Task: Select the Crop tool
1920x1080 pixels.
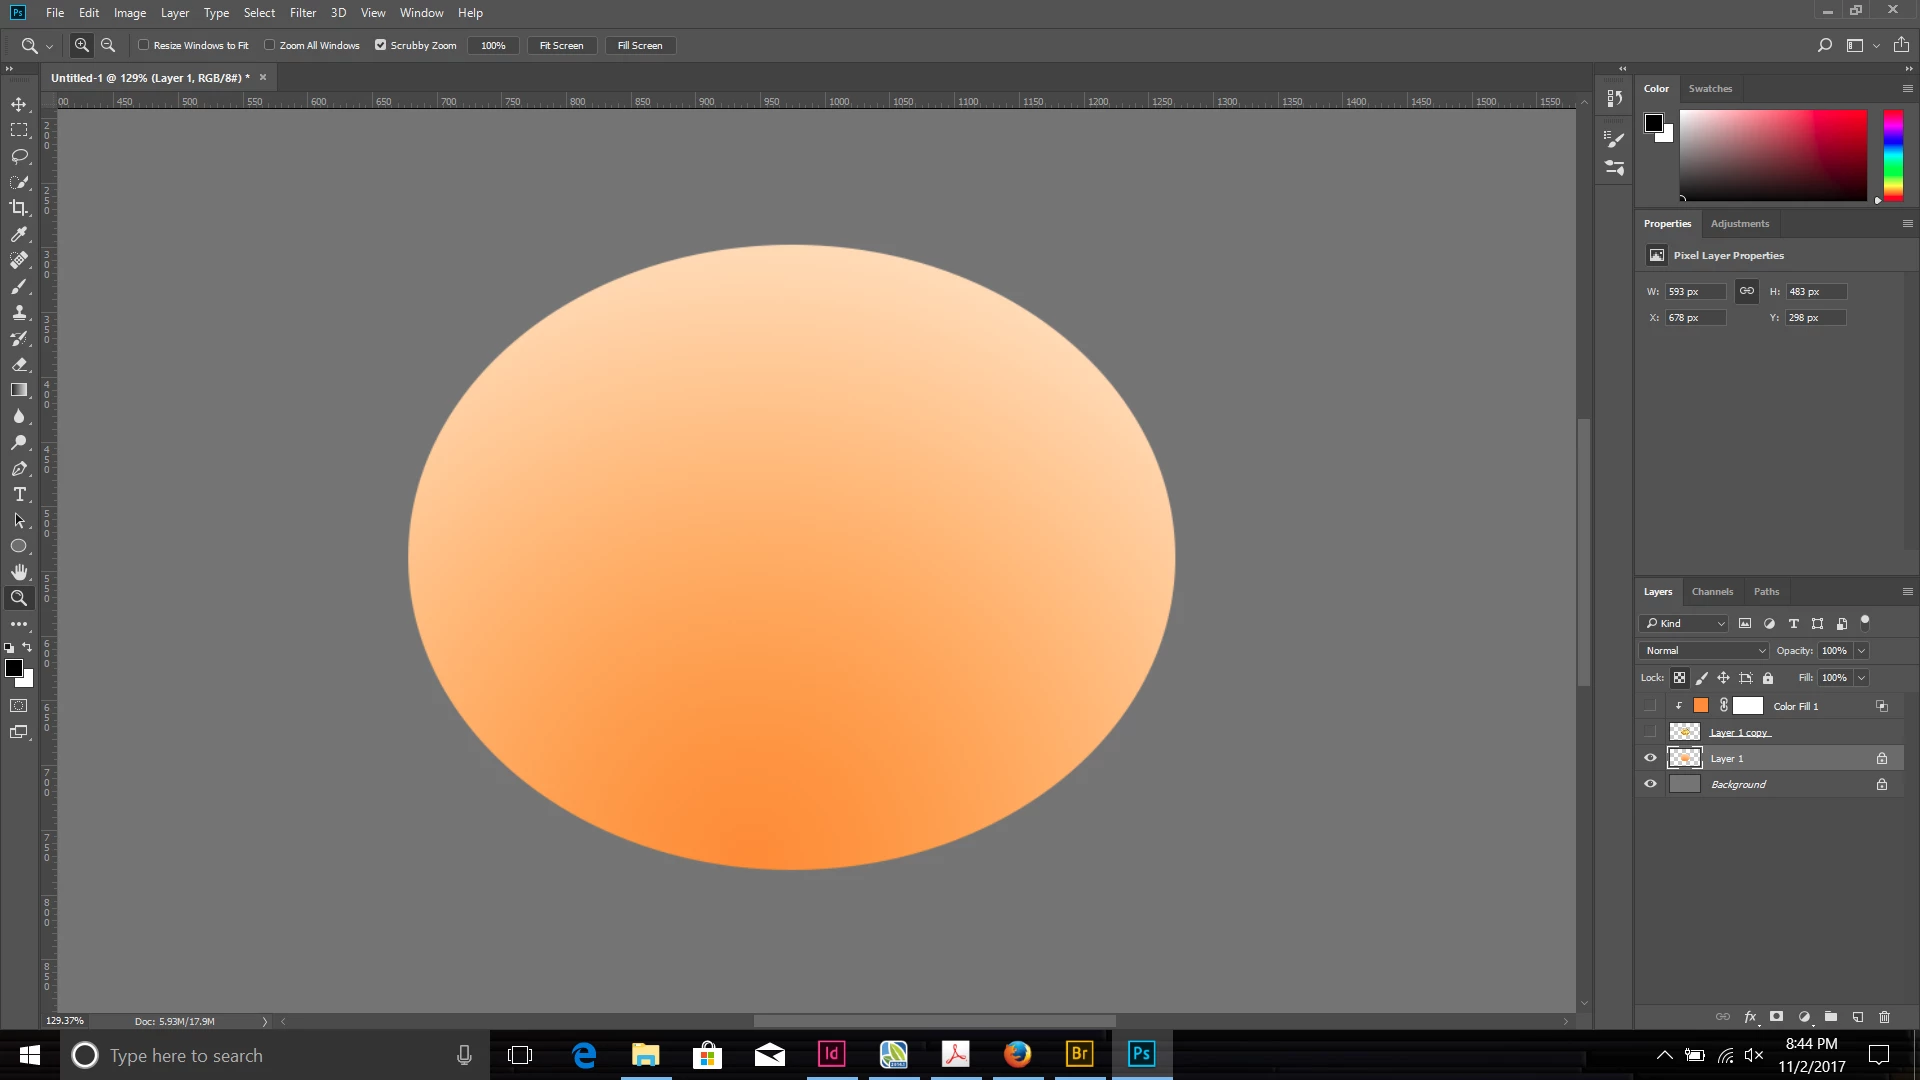Action: click(19, 208)
